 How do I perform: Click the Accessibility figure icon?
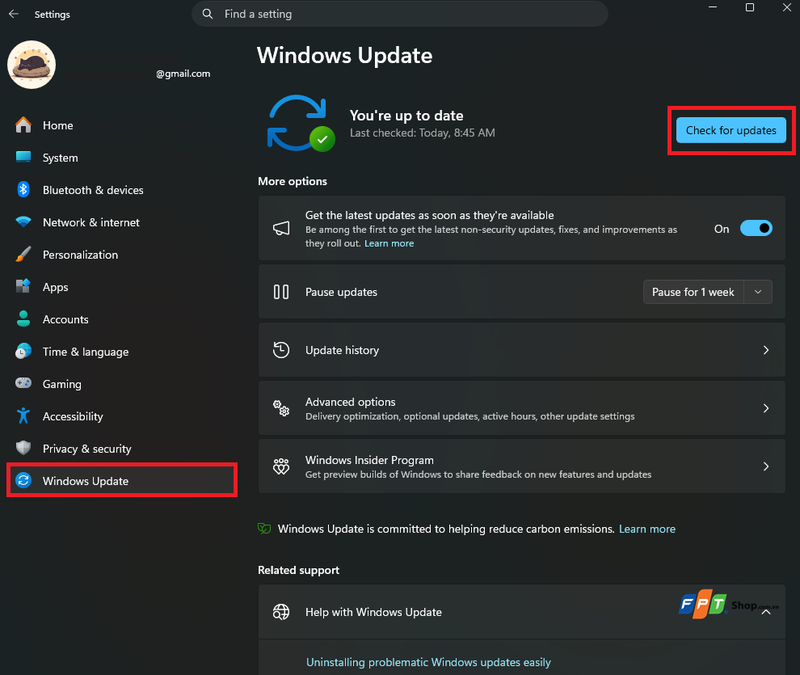tap(23, 416)
